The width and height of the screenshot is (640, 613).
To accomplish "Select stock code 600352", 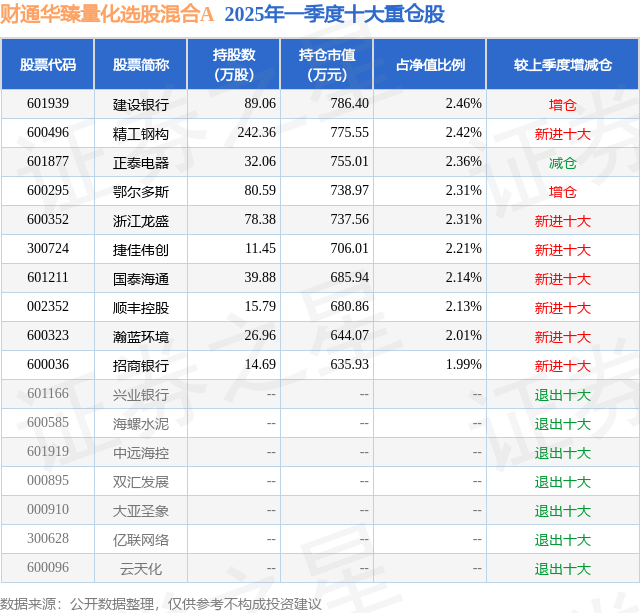I will coord(48,220).
